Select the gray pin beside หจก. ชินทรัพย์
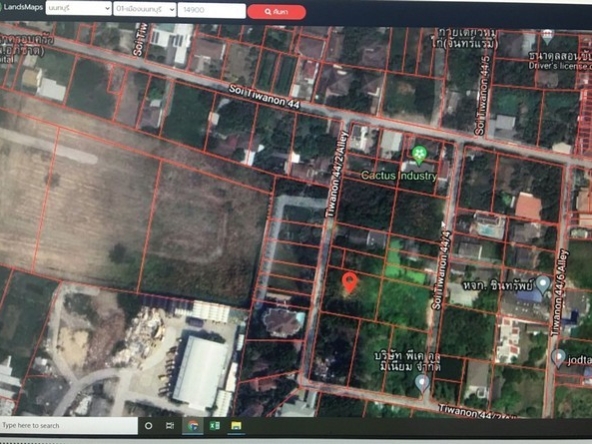Image resolution: width=592 pixels, height=444 pixels. tap(543, 284)
